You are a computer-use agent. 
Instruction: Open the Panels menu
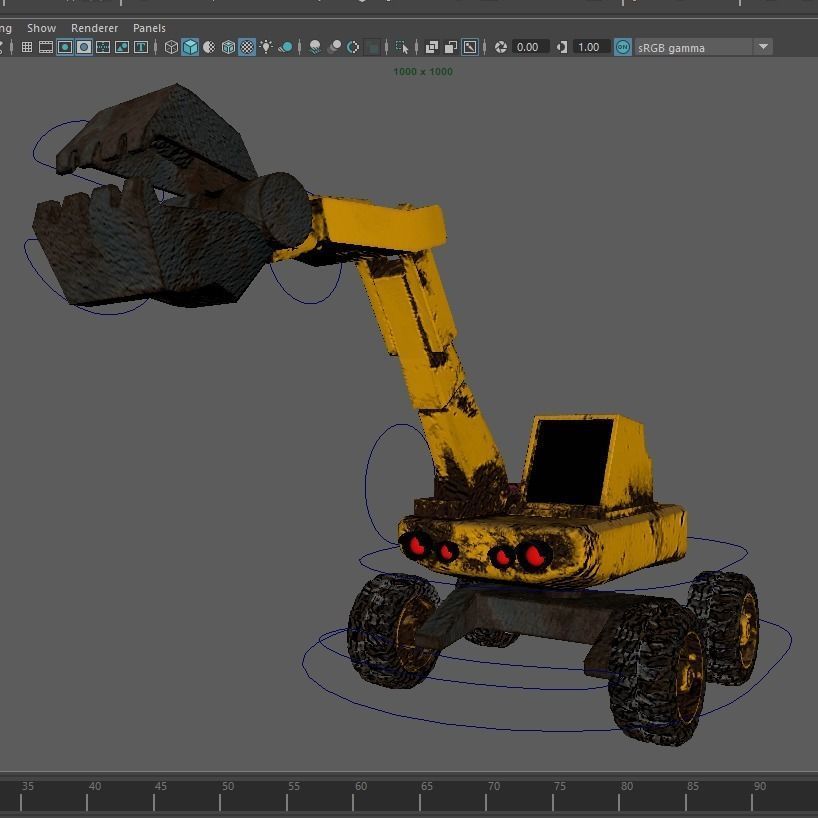pyautogui.click(x=149, y=28)
